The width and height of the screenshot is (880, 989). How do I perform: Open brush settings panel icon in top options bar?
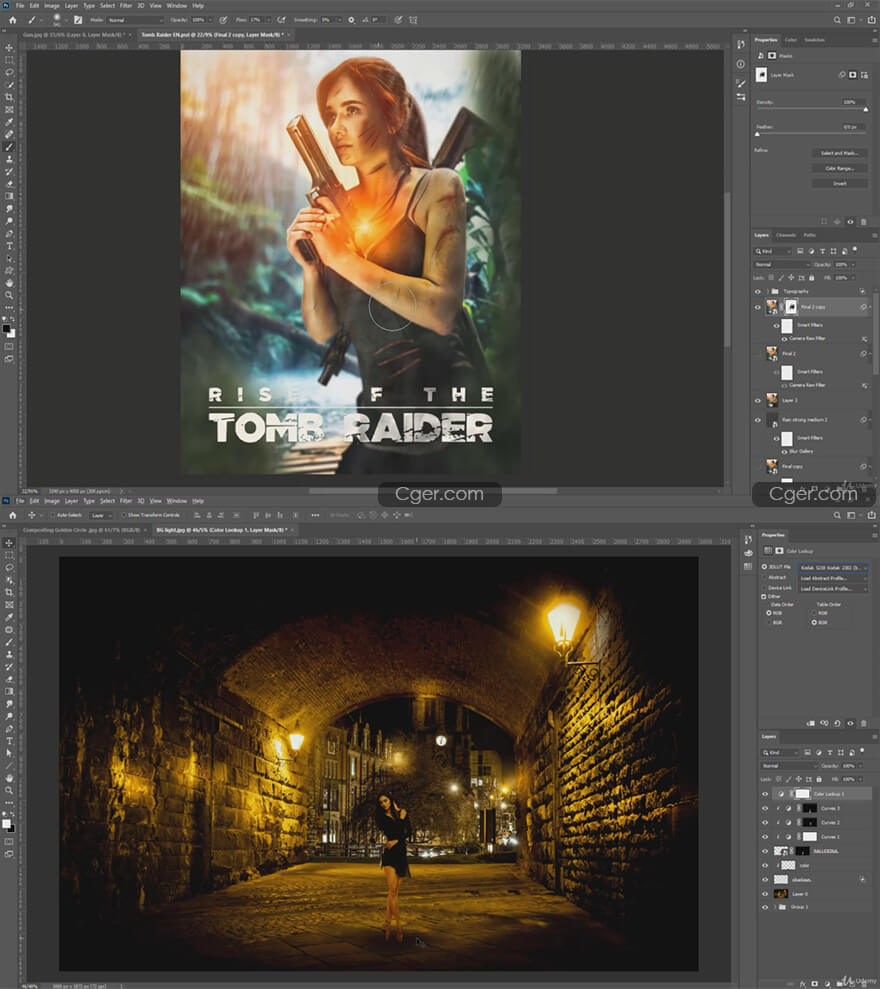point(78,20)
